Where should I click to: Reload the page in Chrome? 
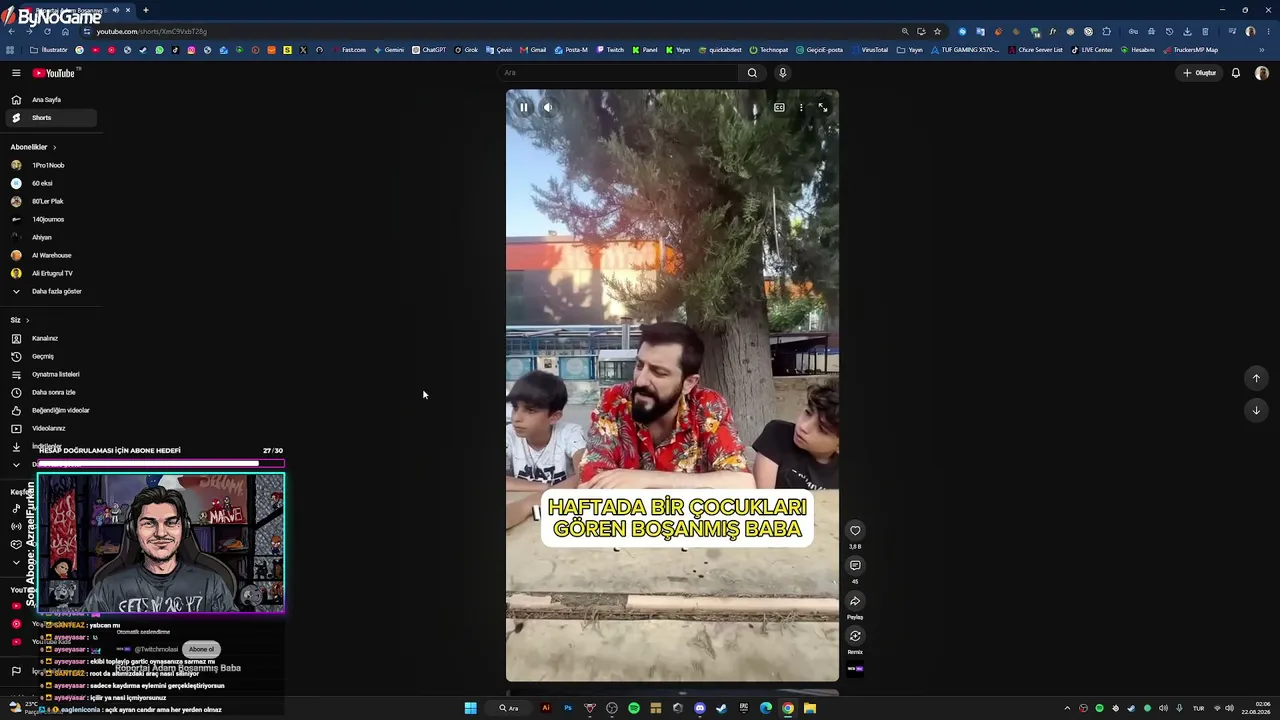pos(47,31)
